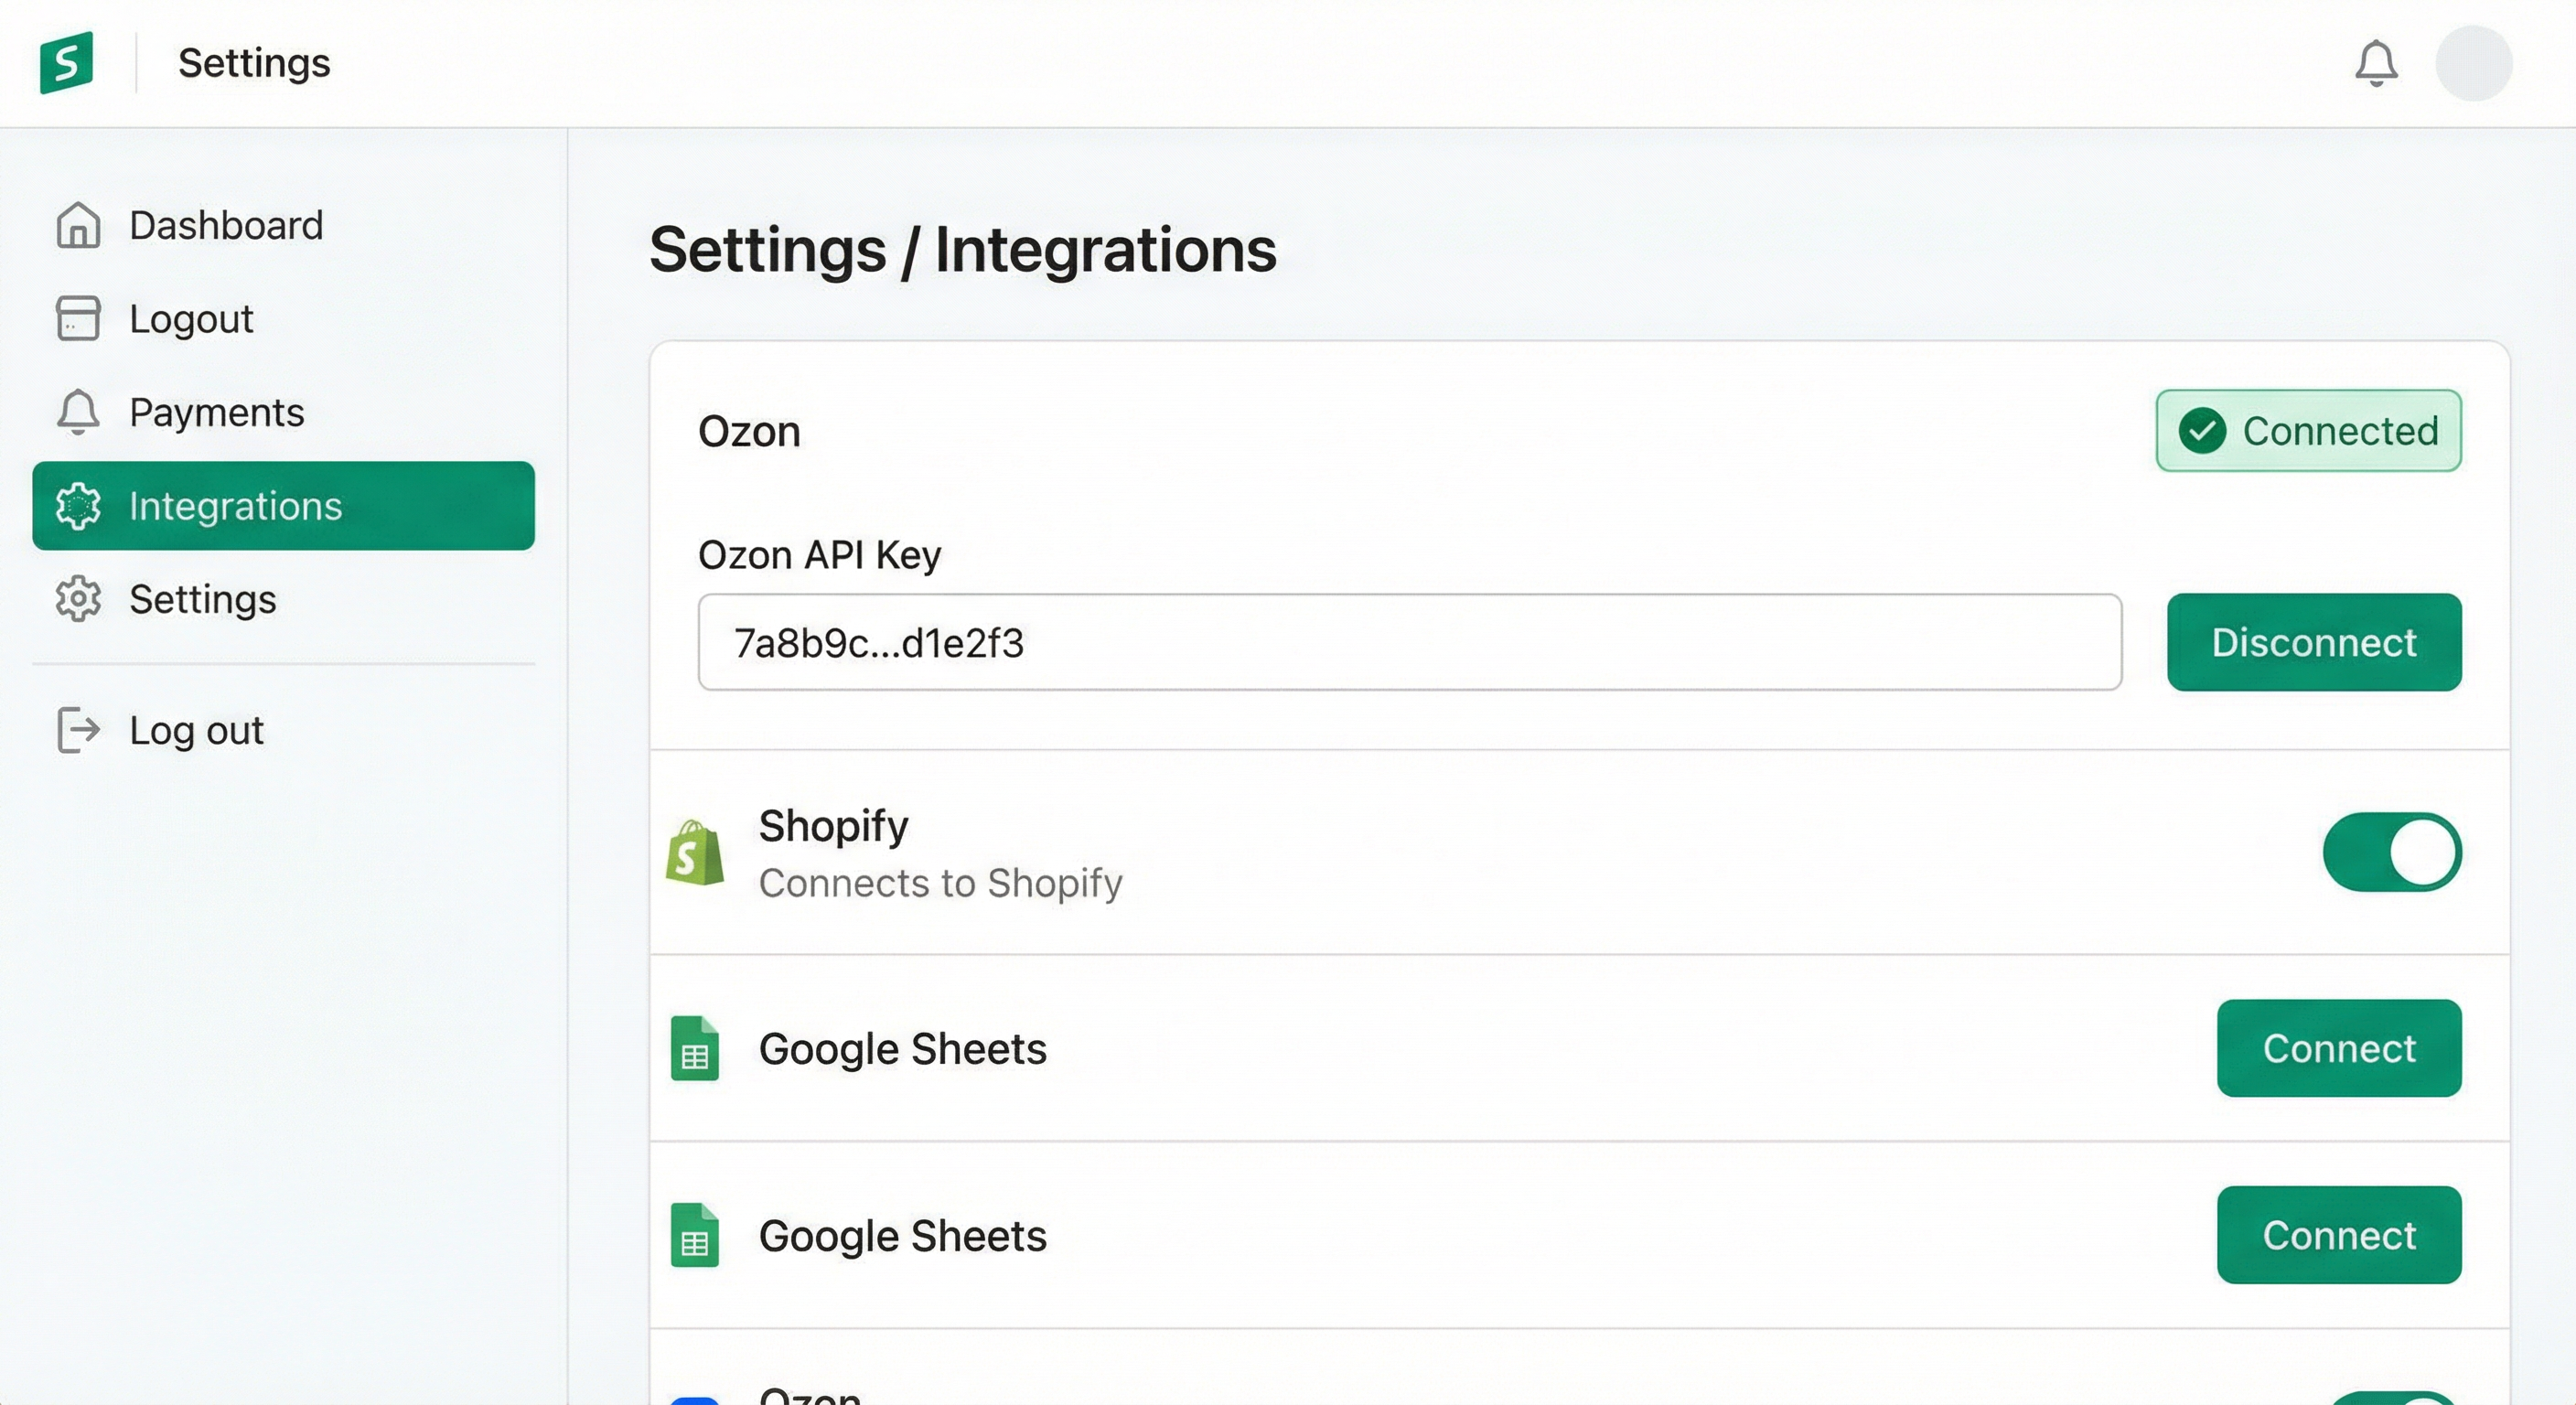Viewport: 2576px width, 1405px height.
Task: Click the Shopify bag icon
Action: 695,853
